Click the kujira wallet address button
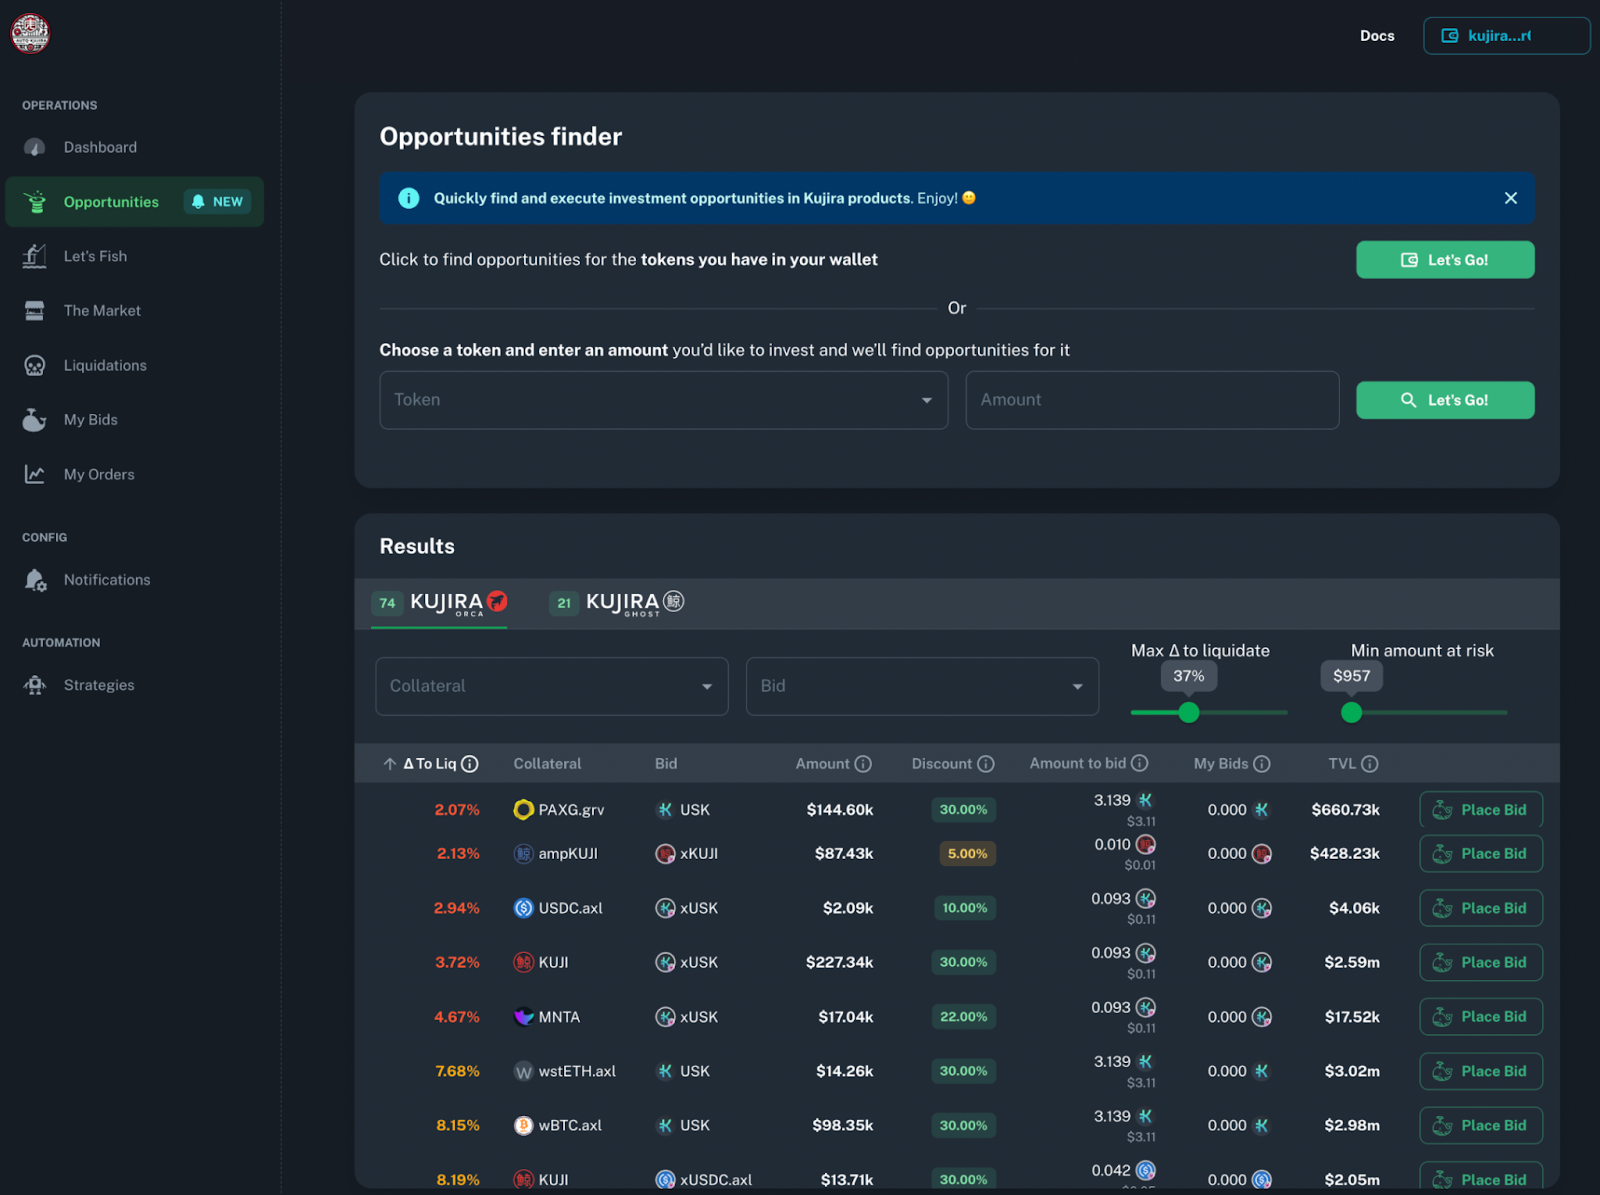The image size is (1600, 1195). [1506, 36]
